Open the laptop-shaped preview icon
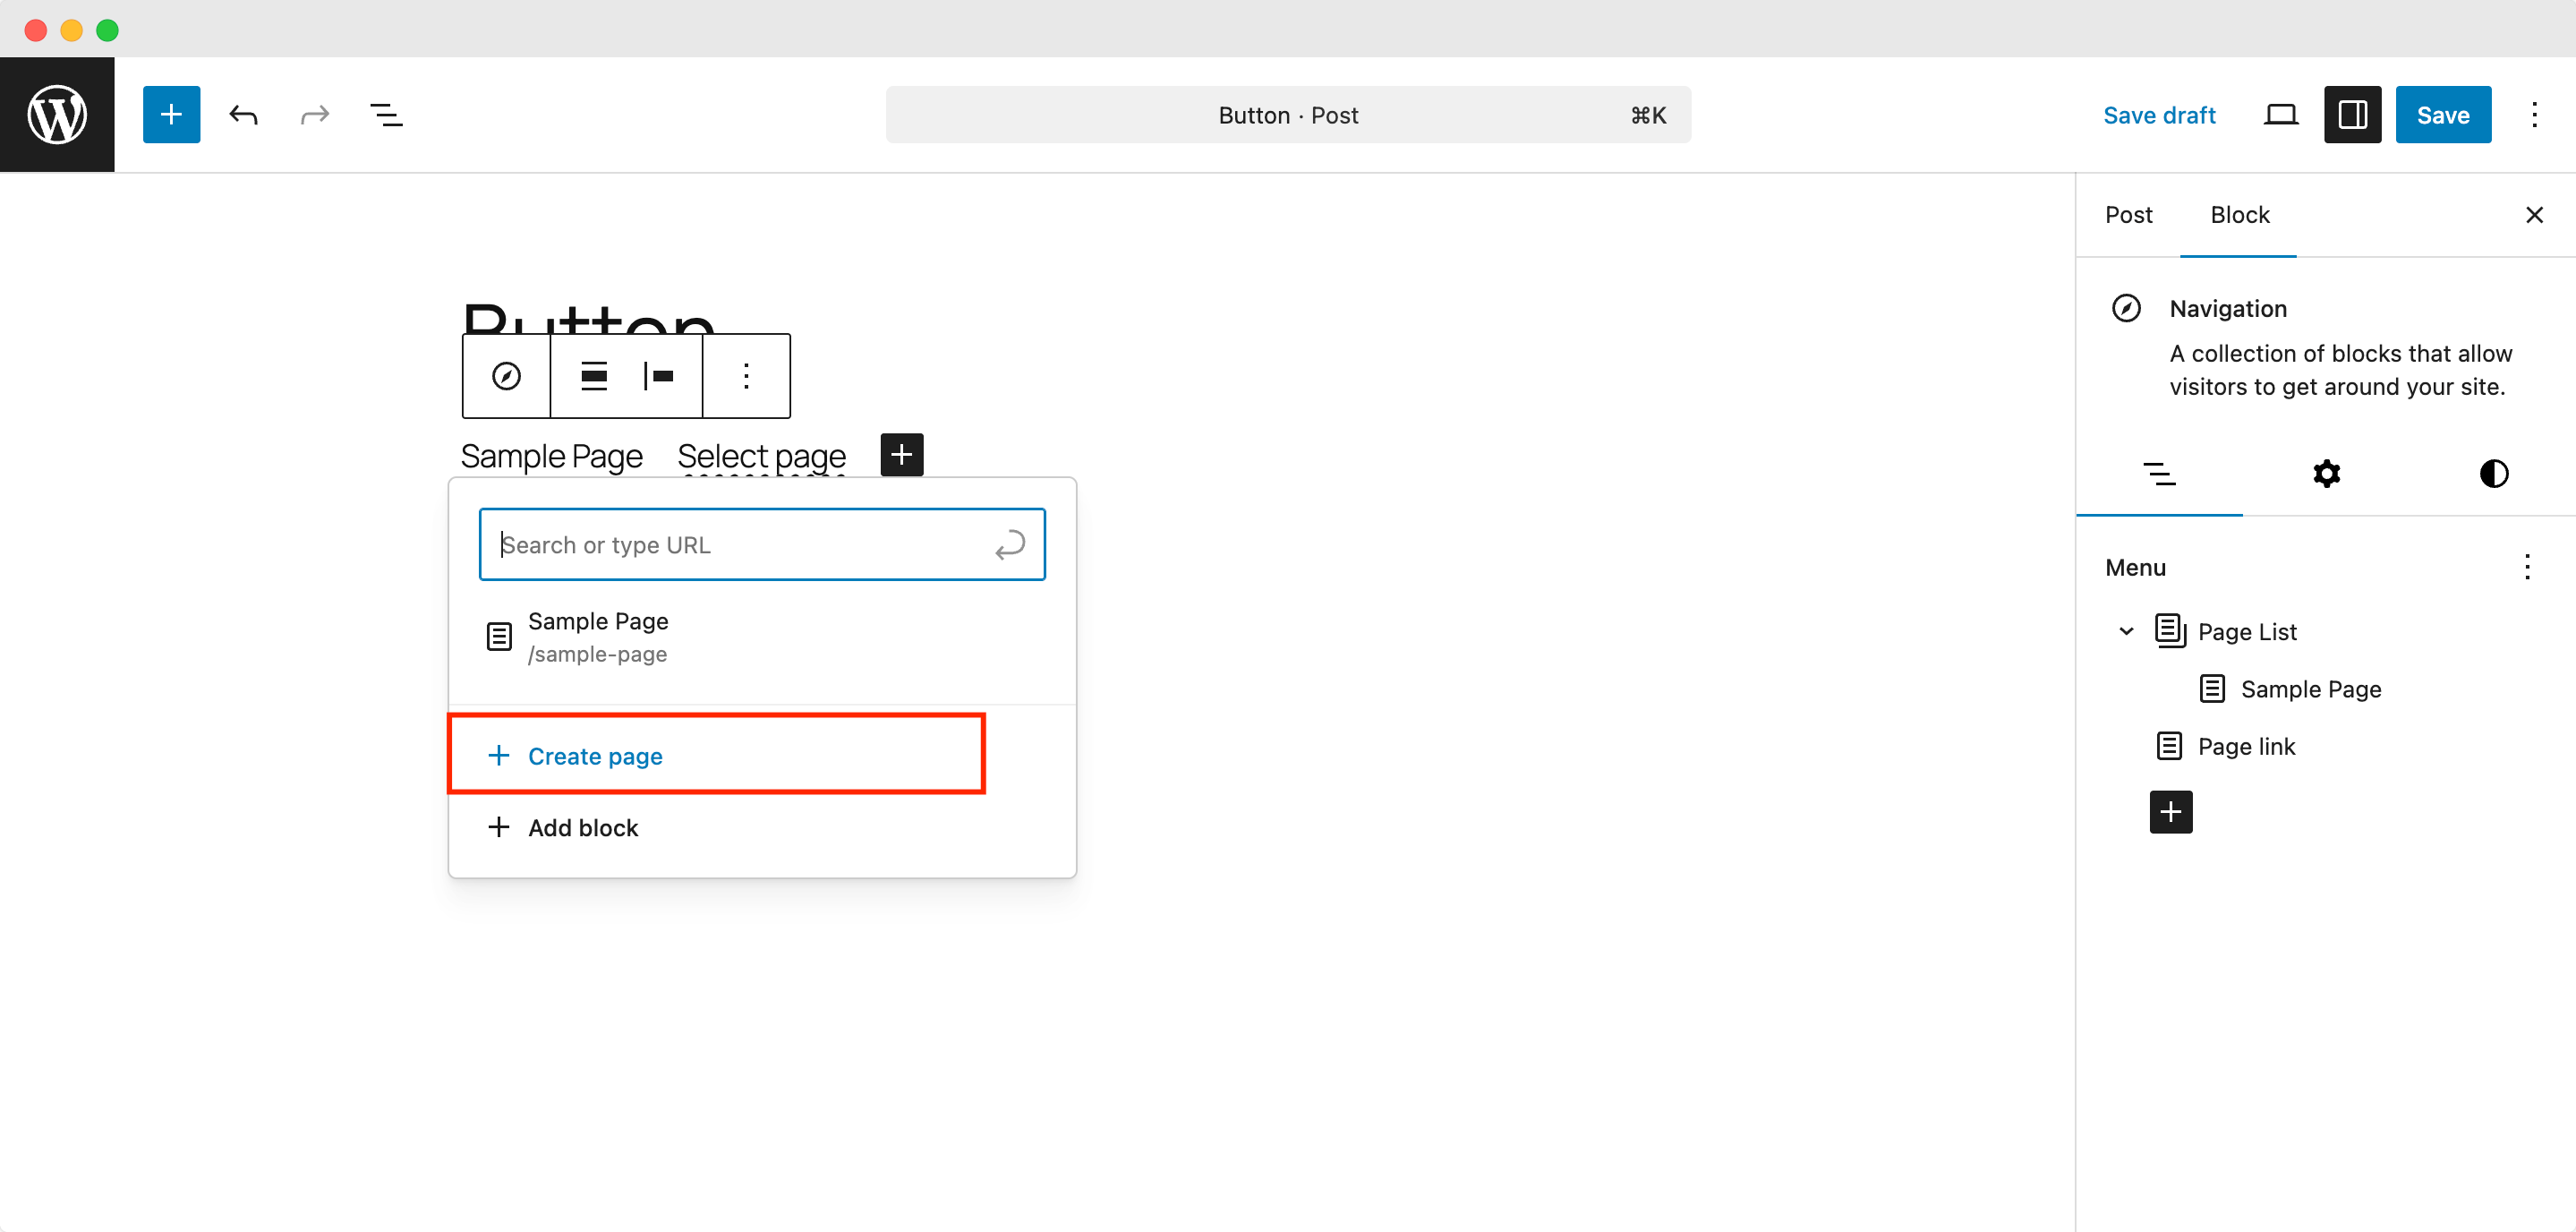 tap(2280, 115)
